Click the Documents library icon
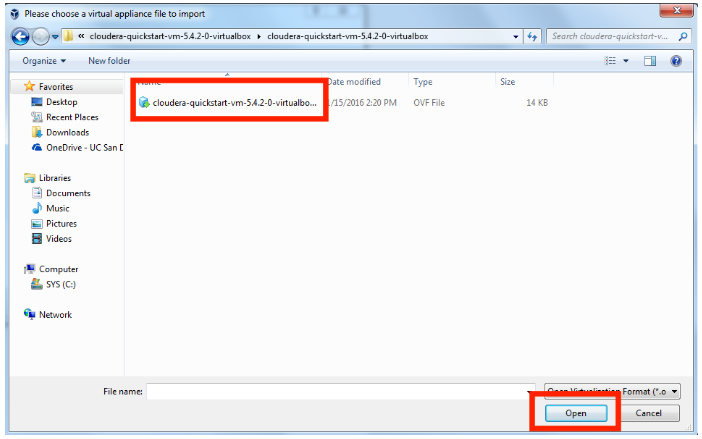This screenshot has width=702, height=439. [x=37, y=193]
